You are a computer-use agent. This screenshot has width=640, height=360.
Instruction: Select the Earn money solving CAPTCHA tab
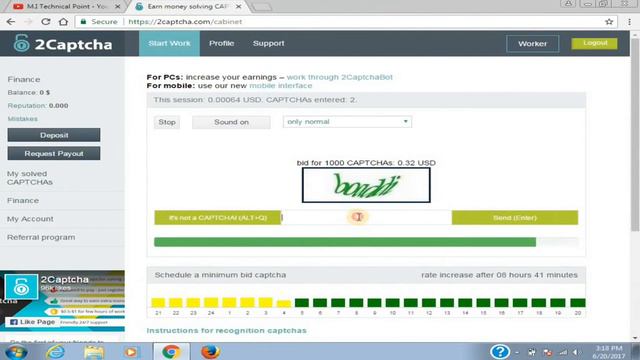point(187,7)
